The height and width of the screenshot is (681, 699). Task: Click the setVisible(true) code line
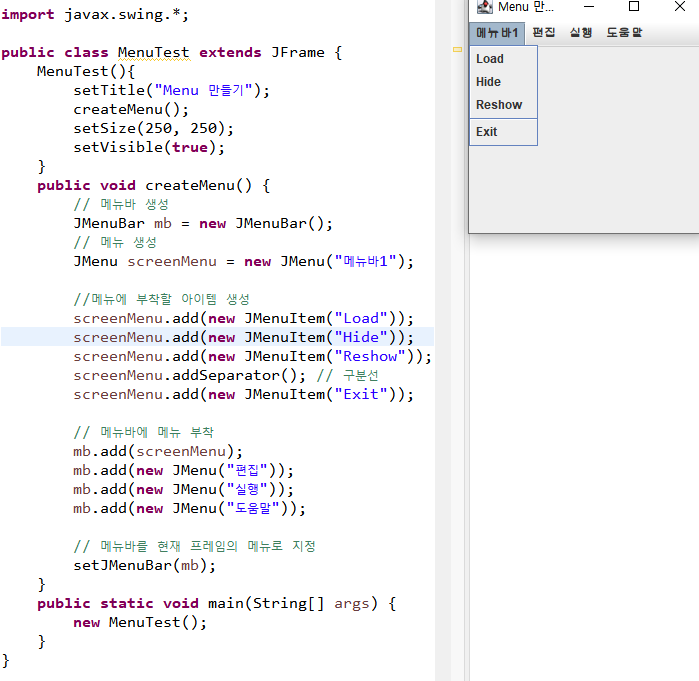pos(149,148)
